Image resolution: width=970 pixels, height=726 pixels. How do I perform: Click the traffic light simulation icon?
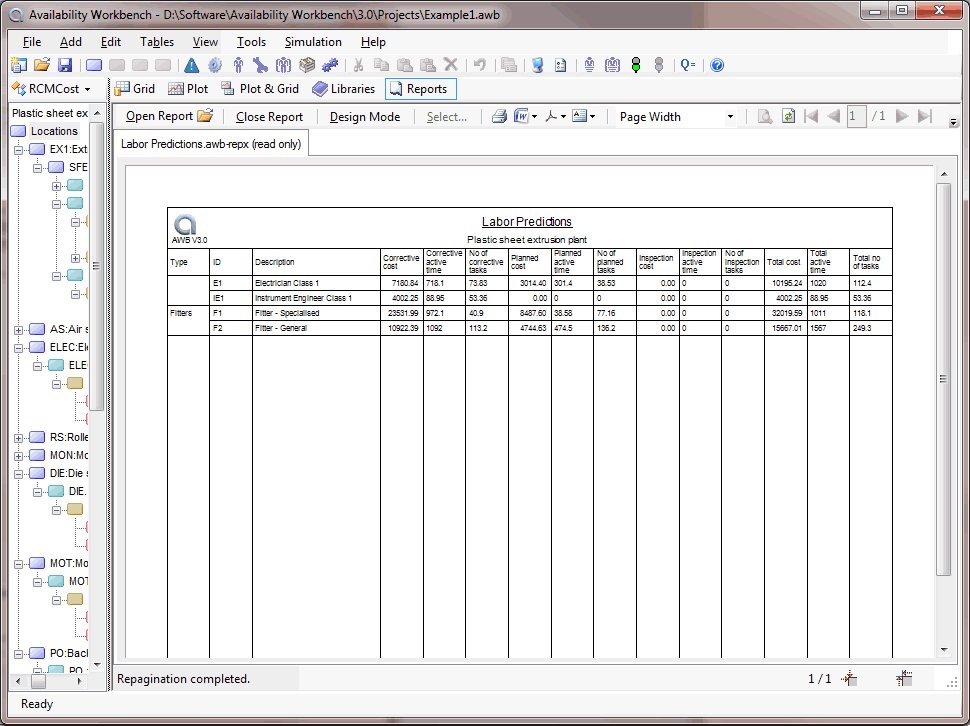[x=635, y=65]
